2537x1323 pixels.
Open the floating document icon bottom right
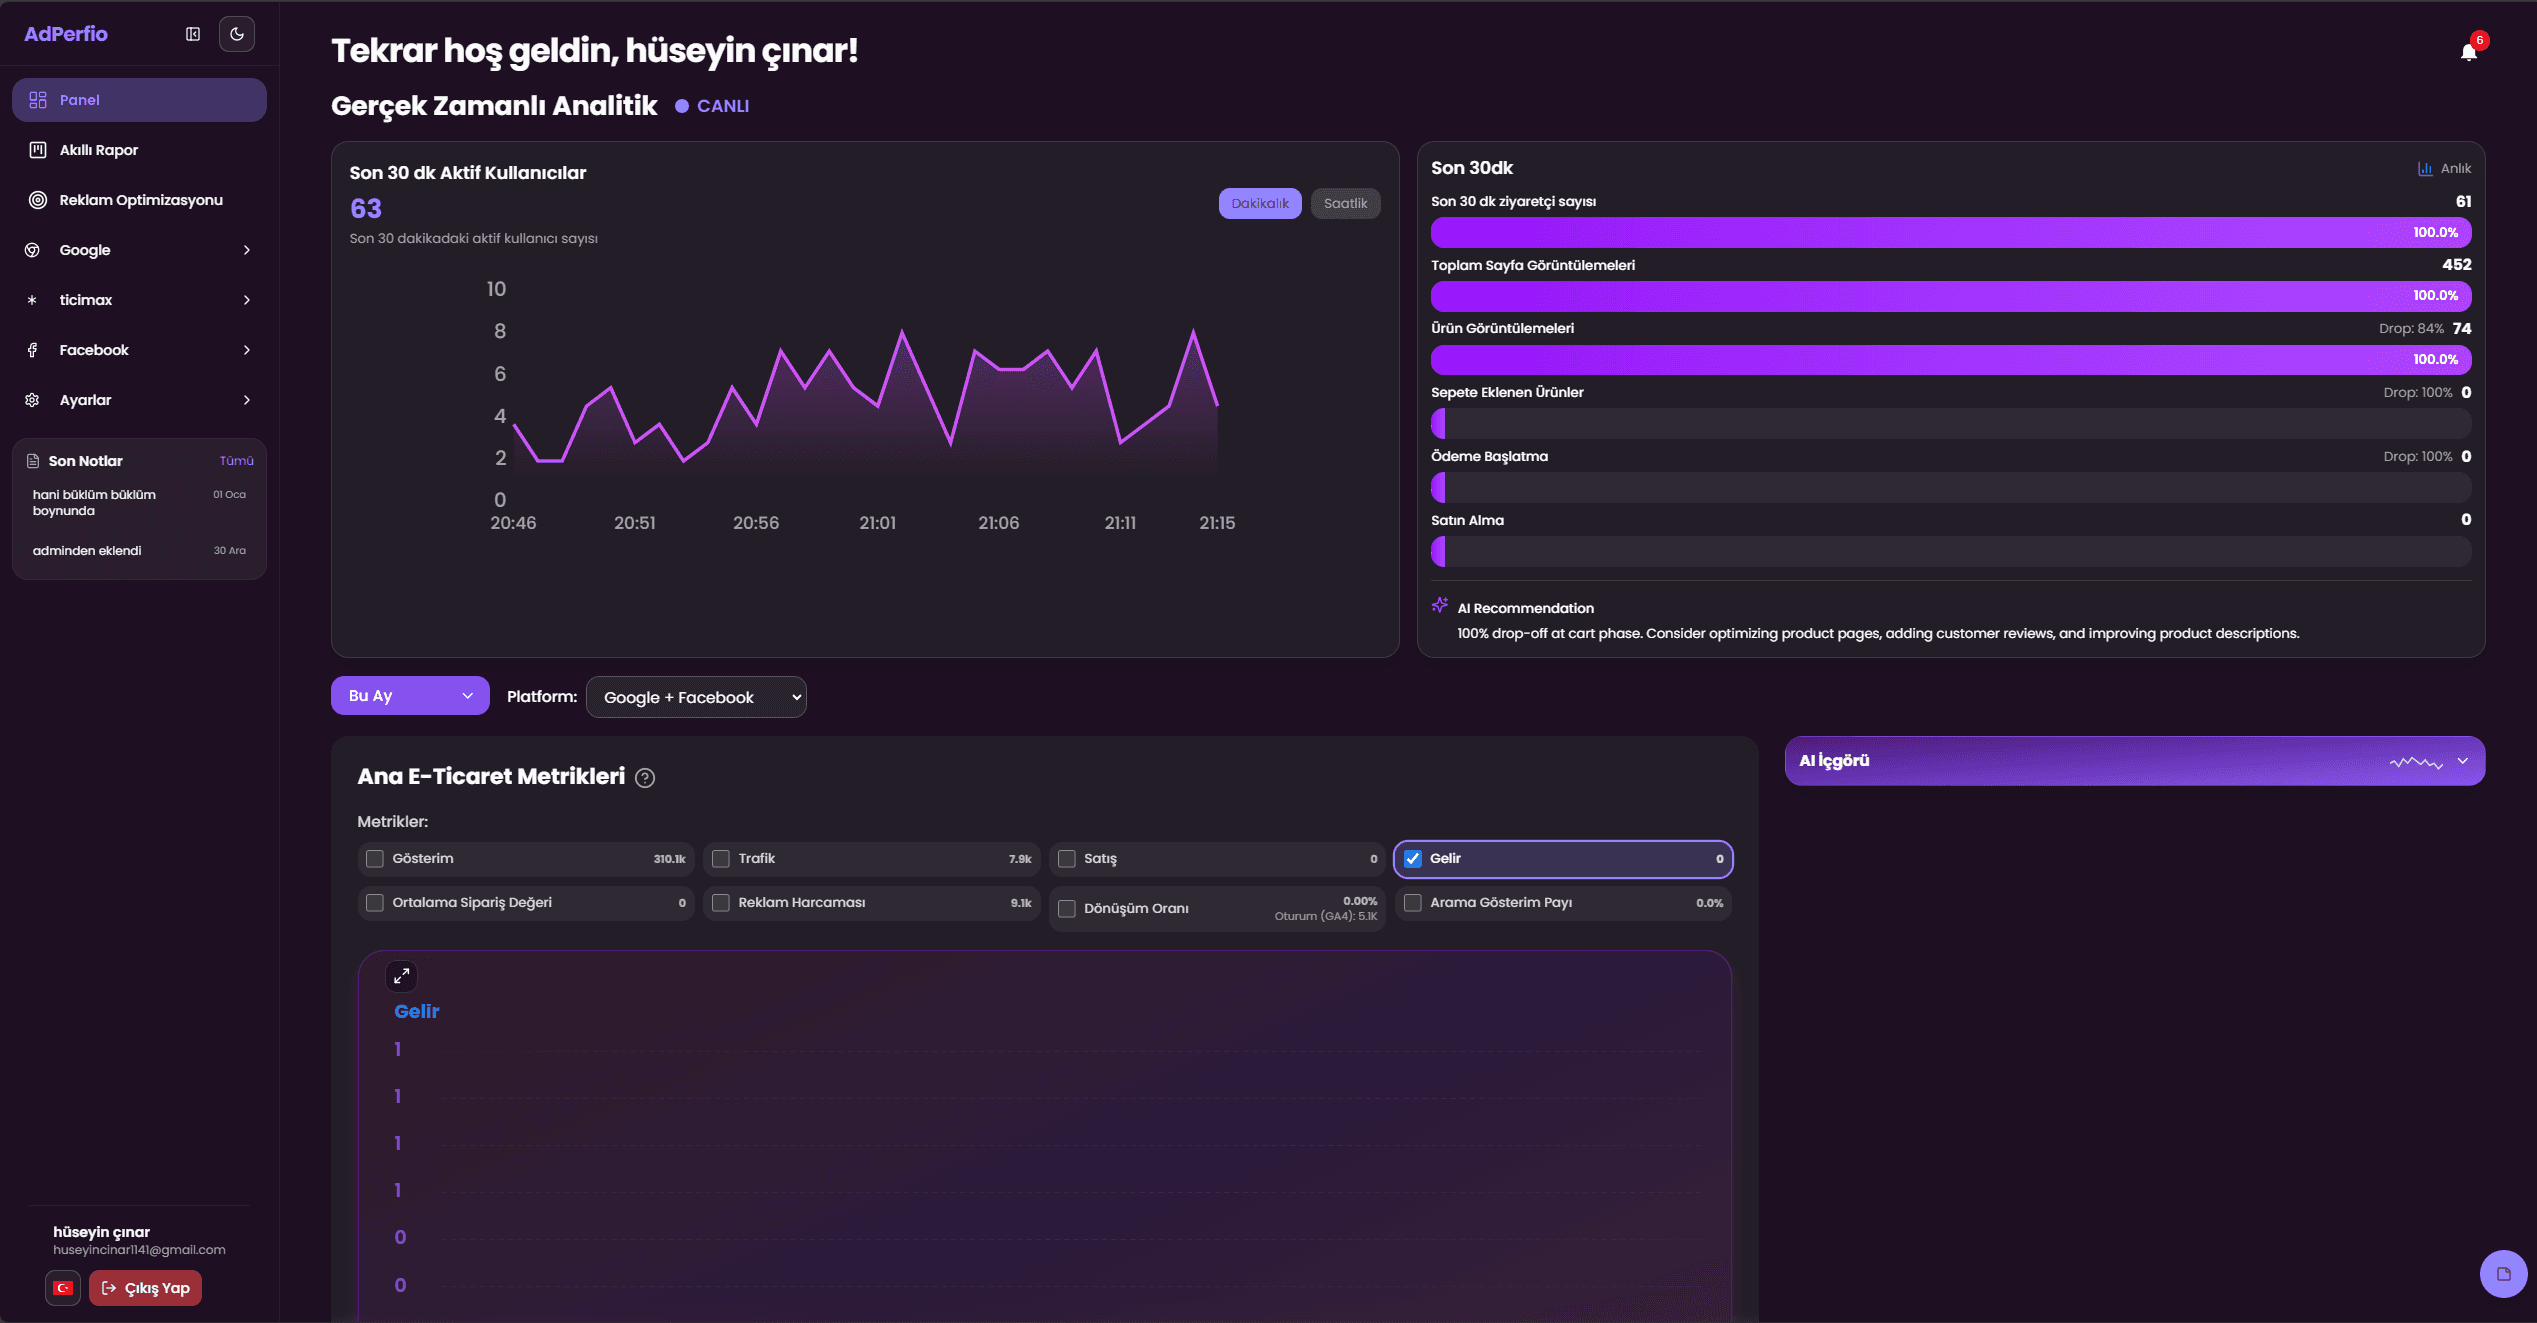(x=2503, y=1273)
